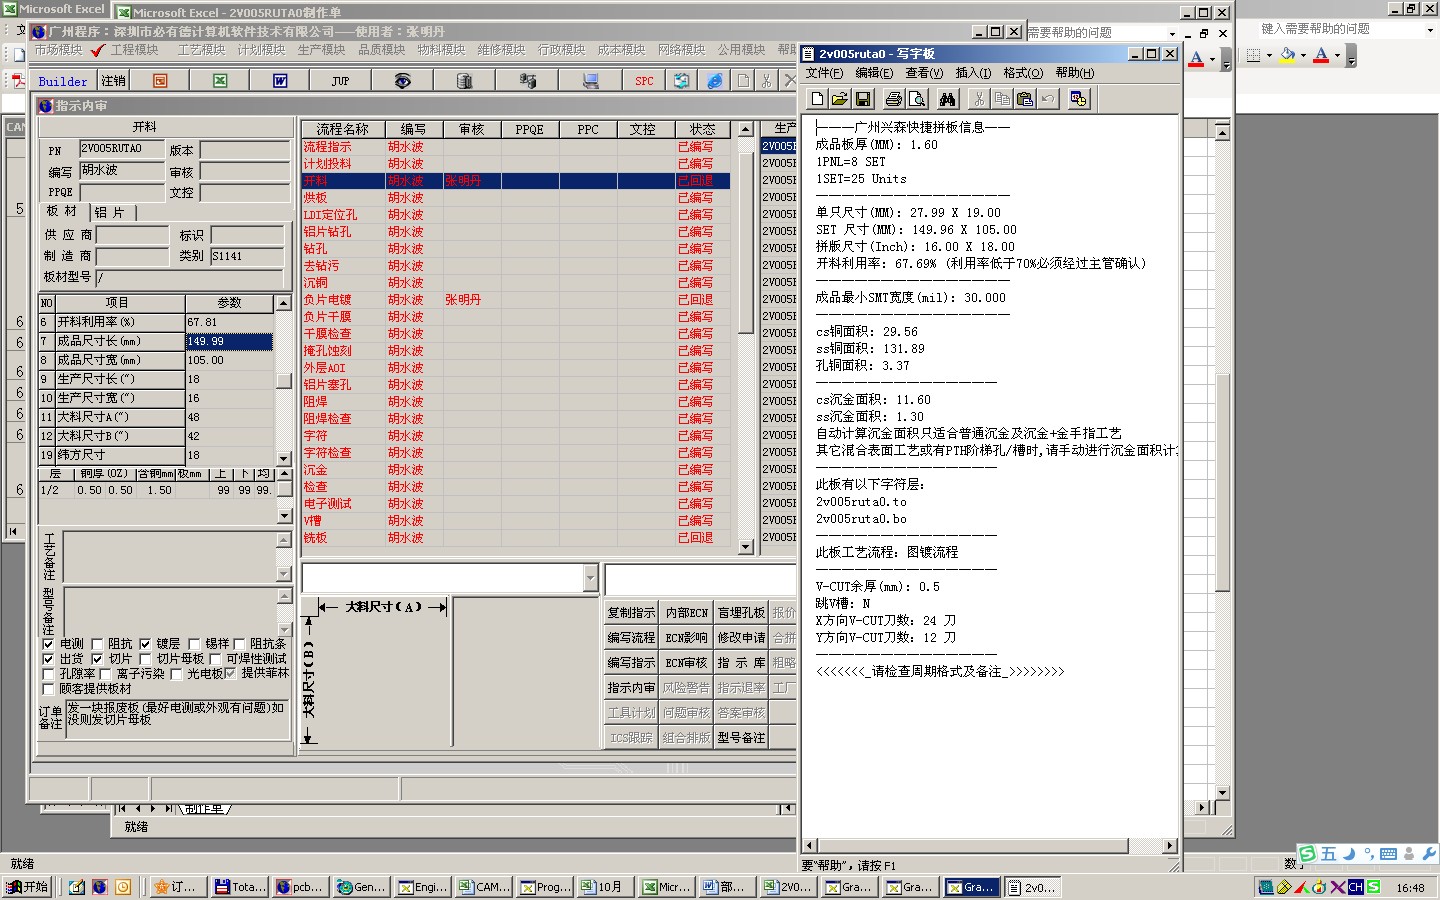Click the network computers icon in toolbar
This screenshot has height=900, width=1440.
pyautogui.click(x=528, y=81)
